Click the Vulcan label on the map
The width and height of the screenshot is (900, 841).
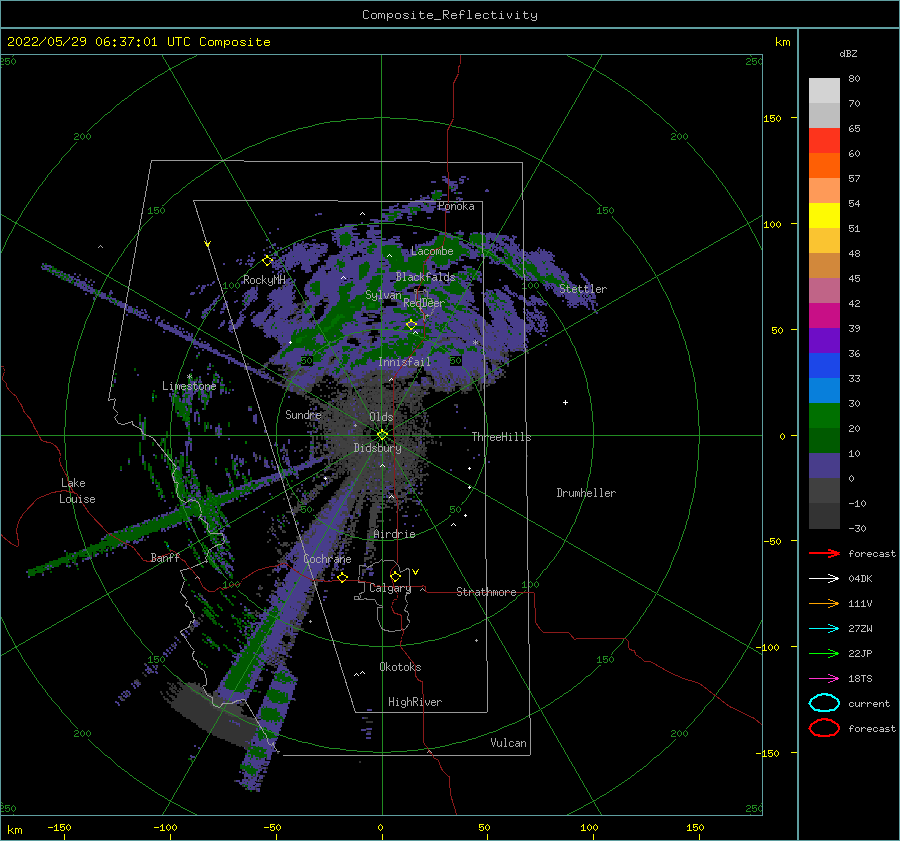508,743
